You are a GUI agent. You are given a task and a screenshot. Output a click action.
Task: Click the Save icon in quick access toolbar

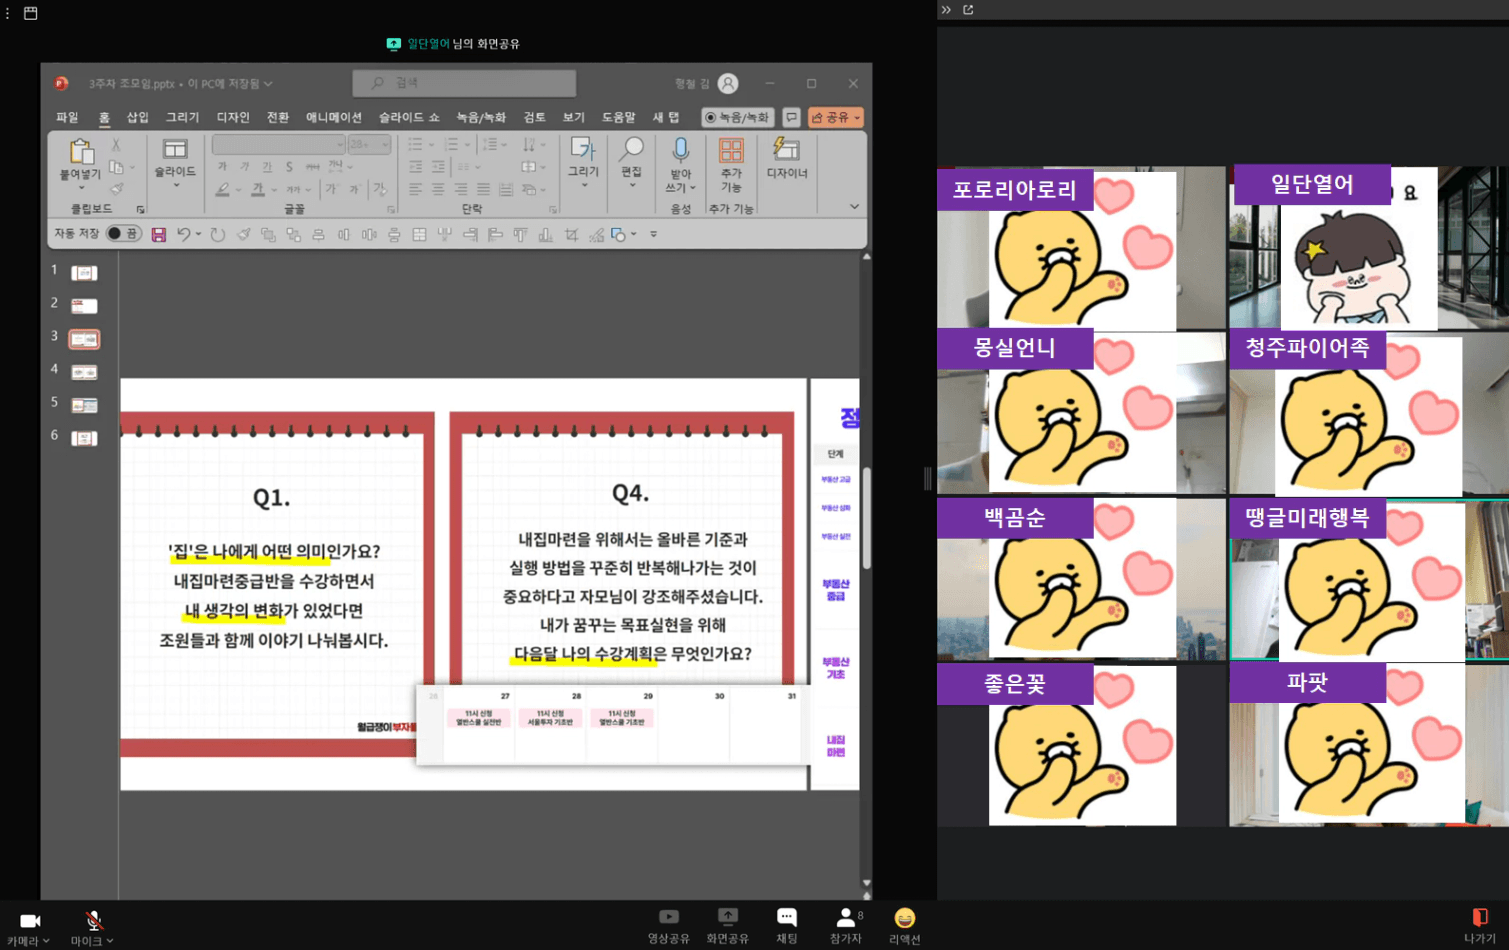point(159,235)
